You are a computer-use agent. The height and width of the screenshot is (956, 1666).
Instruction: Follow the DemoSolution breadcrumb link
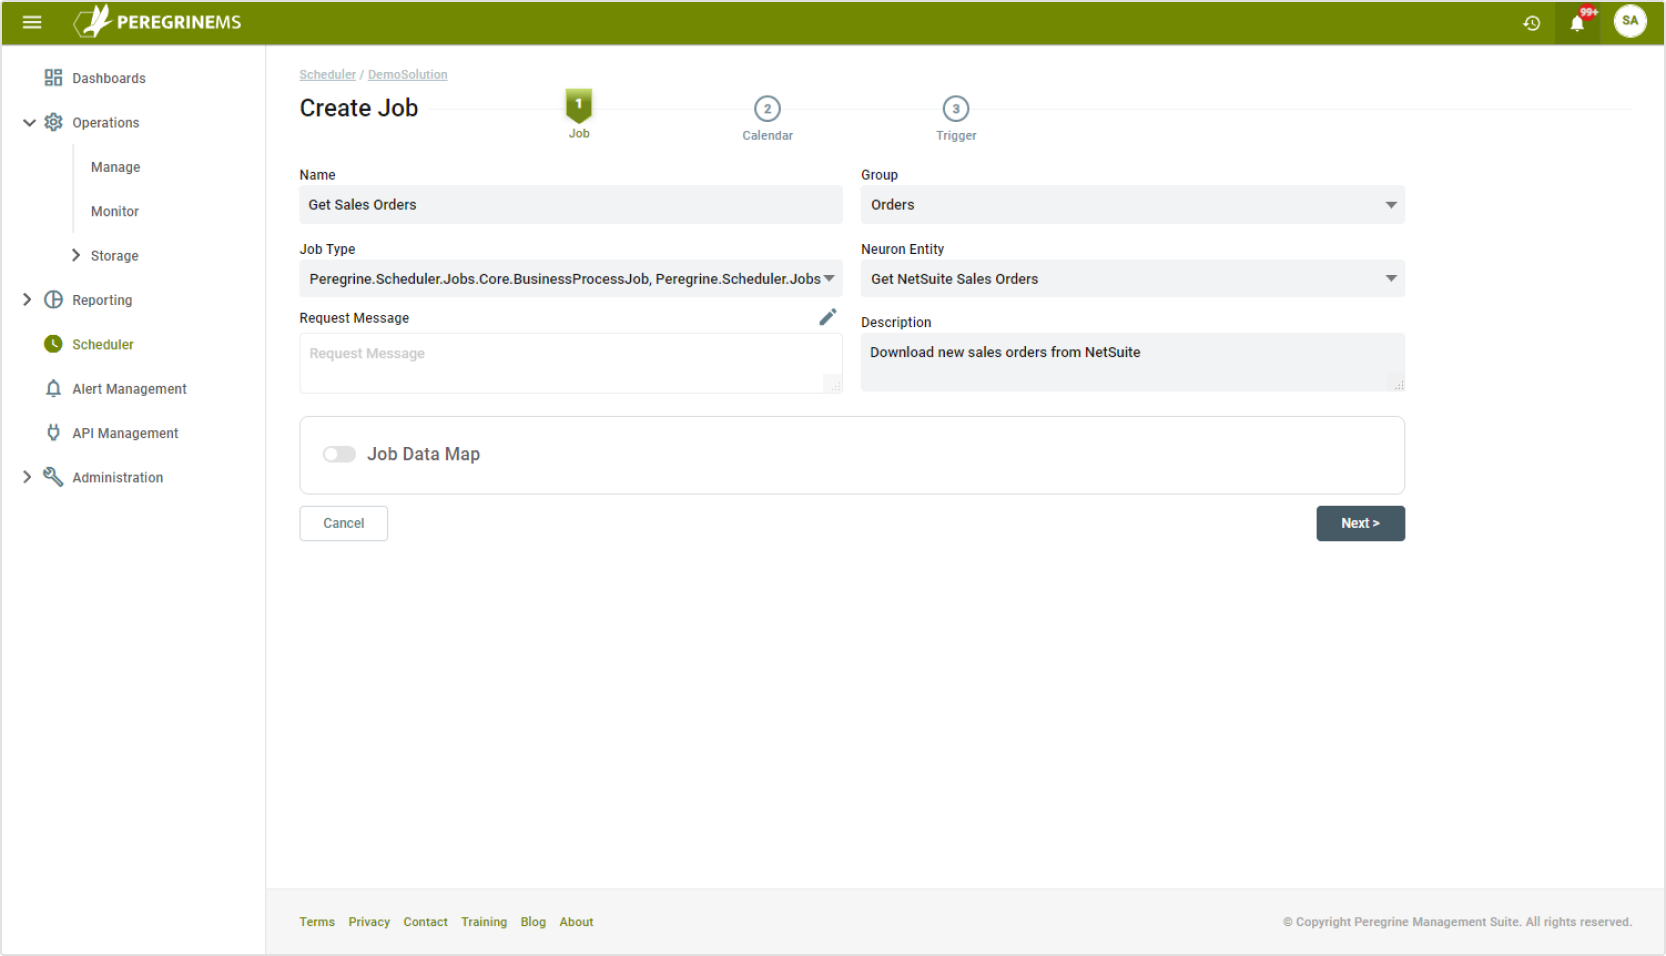[407, 75]
